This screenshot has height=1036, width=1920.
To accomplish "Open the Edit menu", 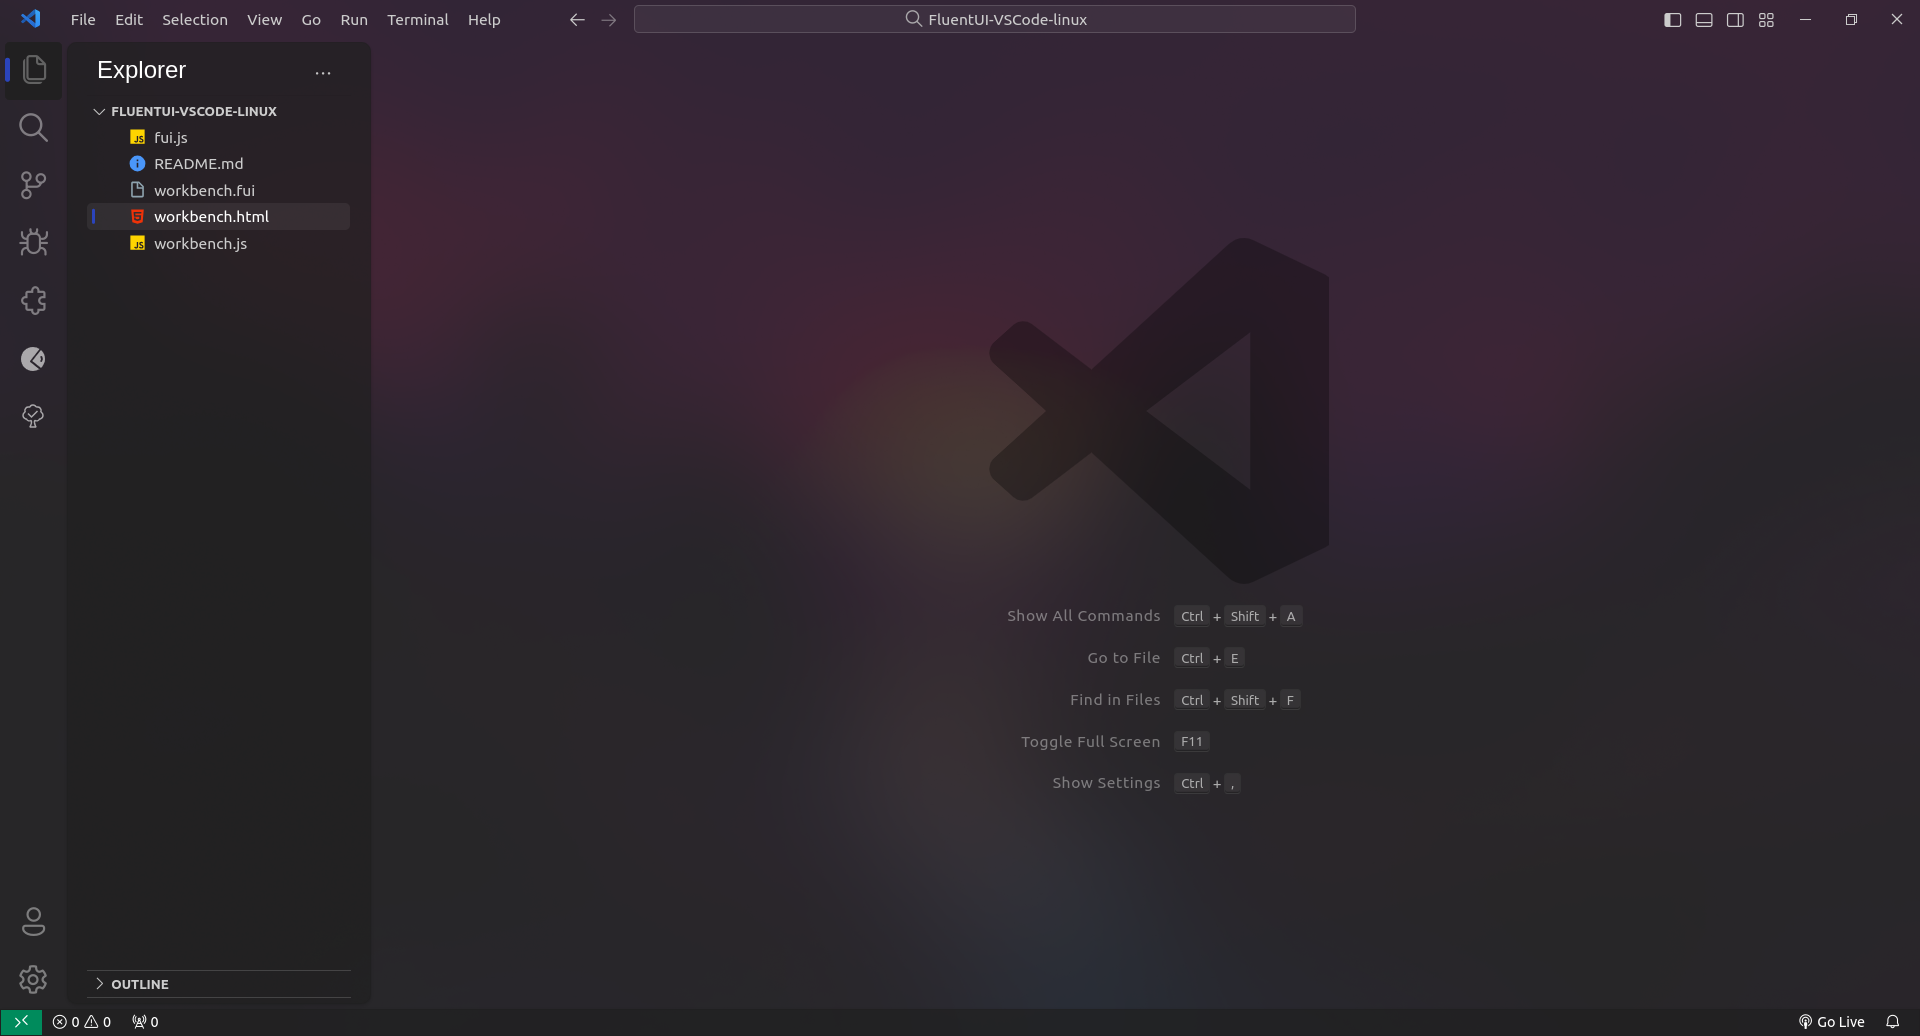I will [129, 19].
